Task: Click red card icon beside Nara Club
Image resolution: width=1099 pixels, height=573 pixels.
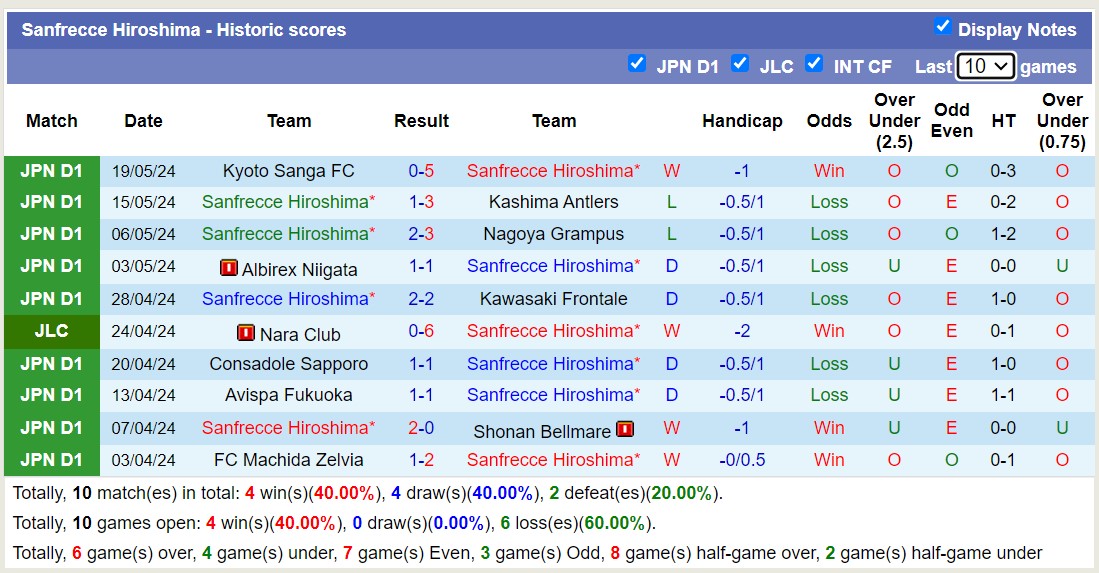Action: (246, 333)
